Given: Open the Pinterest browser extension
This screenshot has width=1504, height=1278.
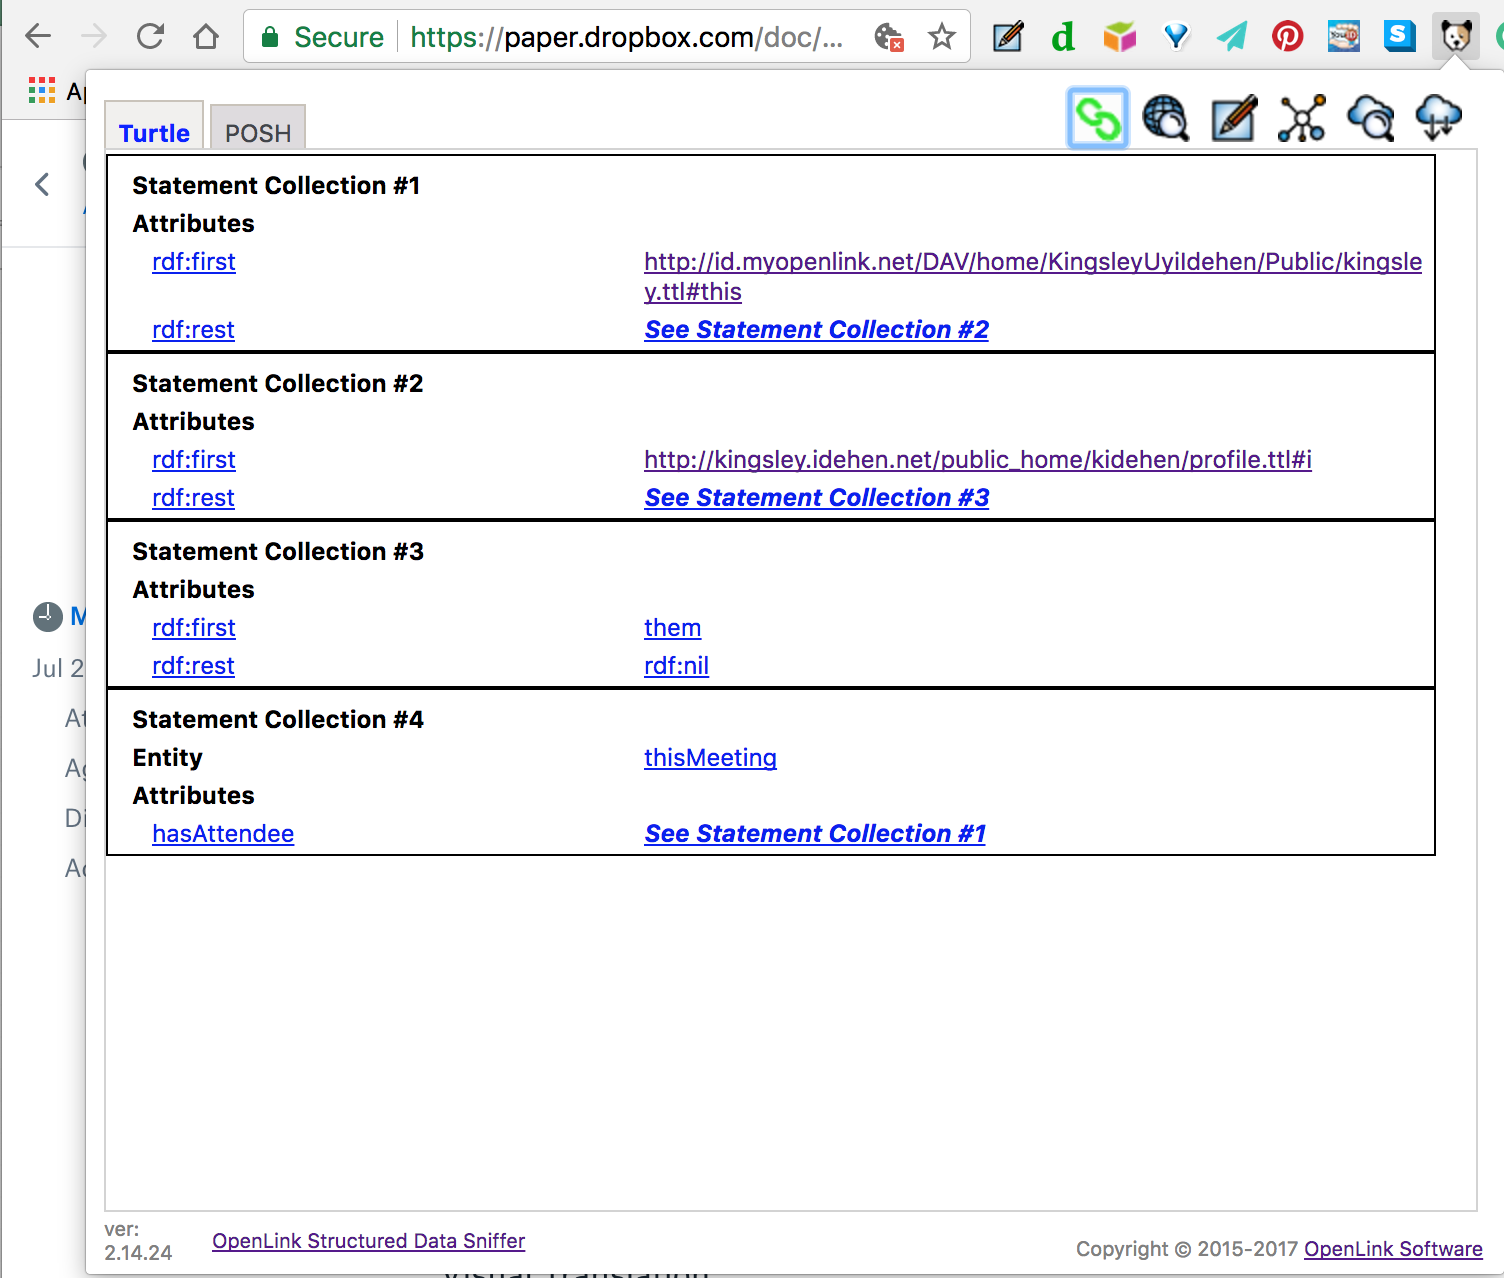Looking at the screenshot, I should click(1287, 36).
